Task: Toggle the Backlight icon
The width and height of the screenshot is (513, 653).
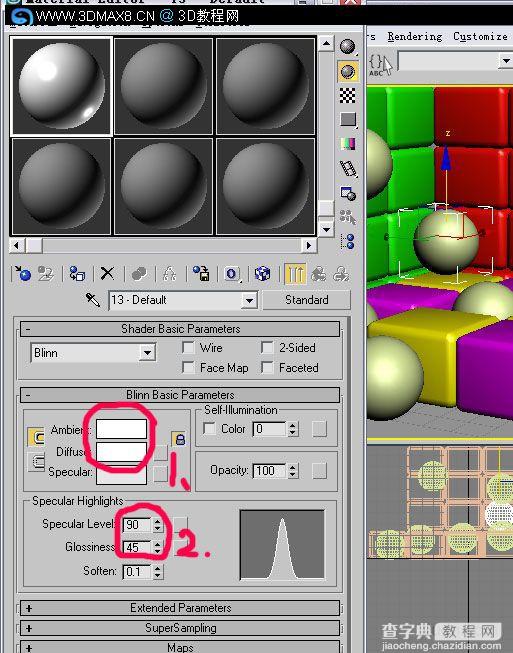Action: pyautogui.click(x=347, y=71)
